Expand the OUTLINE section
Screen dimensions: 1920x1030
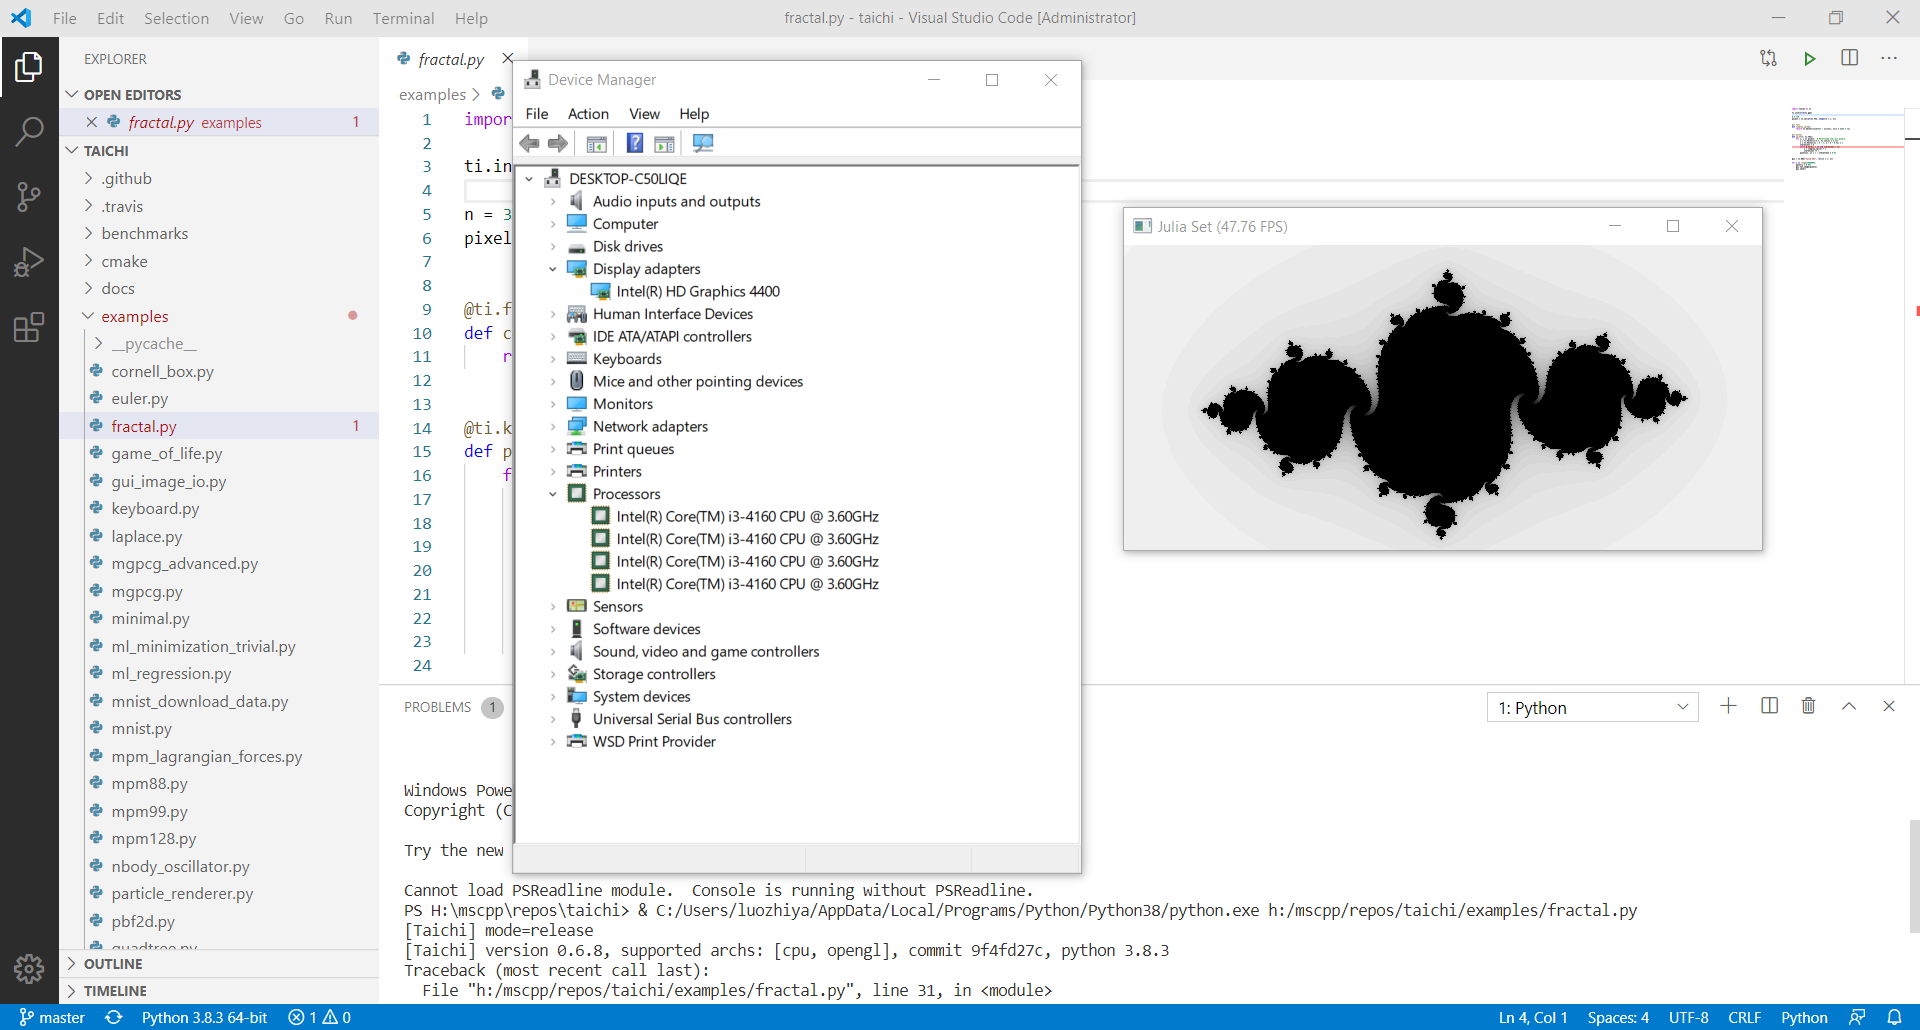point(219,964)
